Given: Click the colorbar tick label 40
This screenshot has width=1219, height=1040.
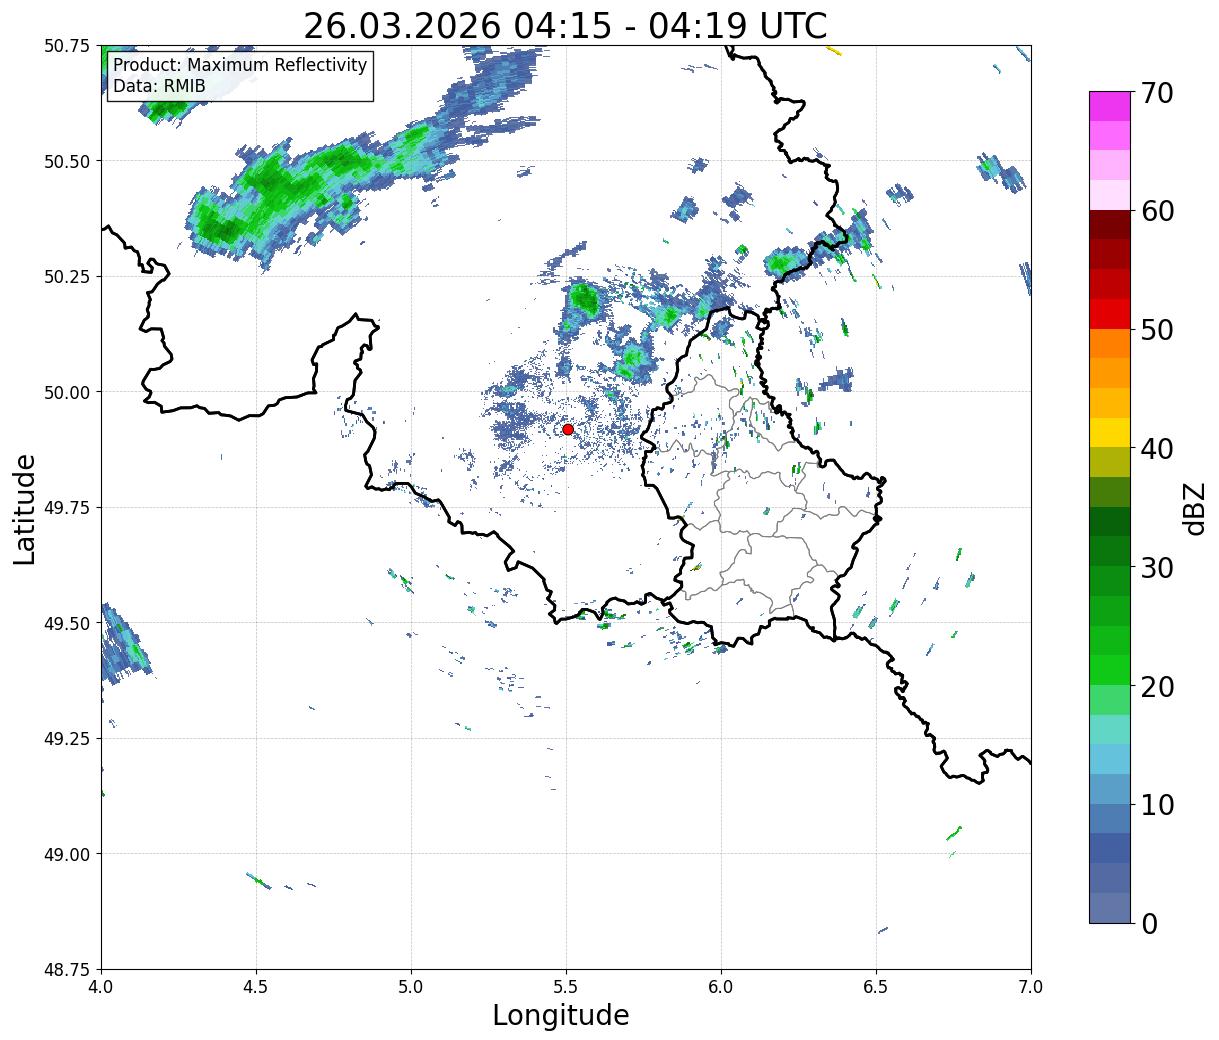Looking at the screenshot, I should point(1156,449).
